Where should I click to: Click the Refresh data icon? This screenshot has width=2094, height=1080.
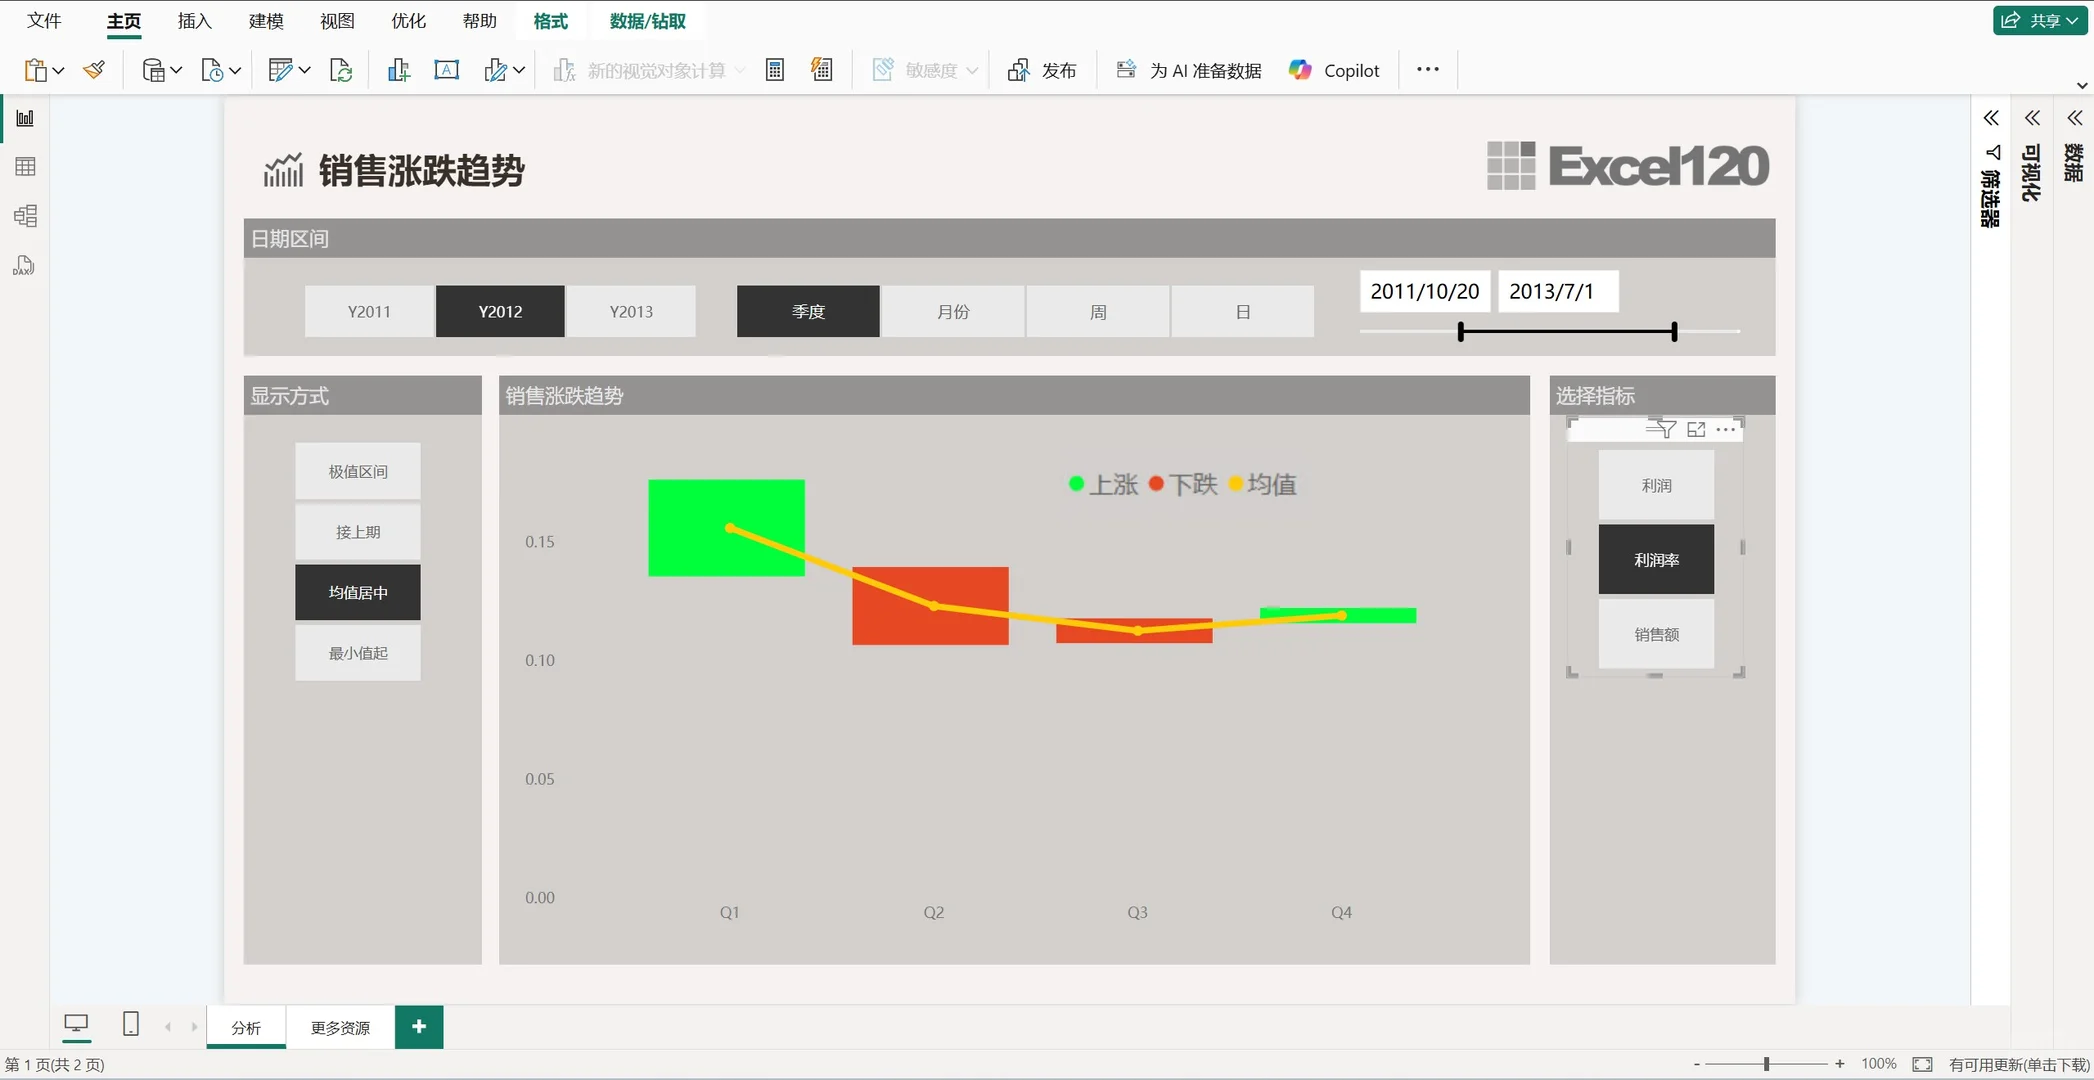click(341, 70)
